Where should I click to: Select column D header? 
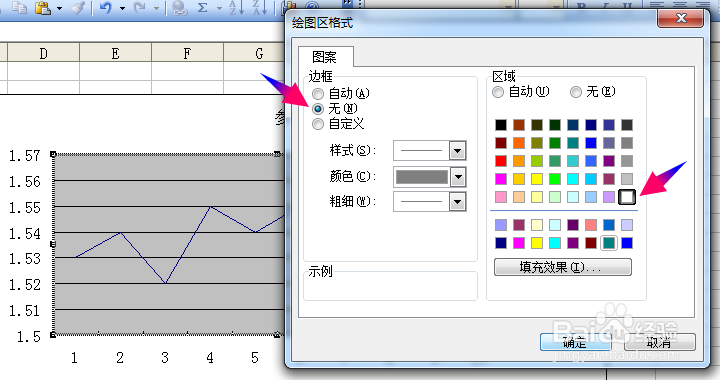click(43, 53)
